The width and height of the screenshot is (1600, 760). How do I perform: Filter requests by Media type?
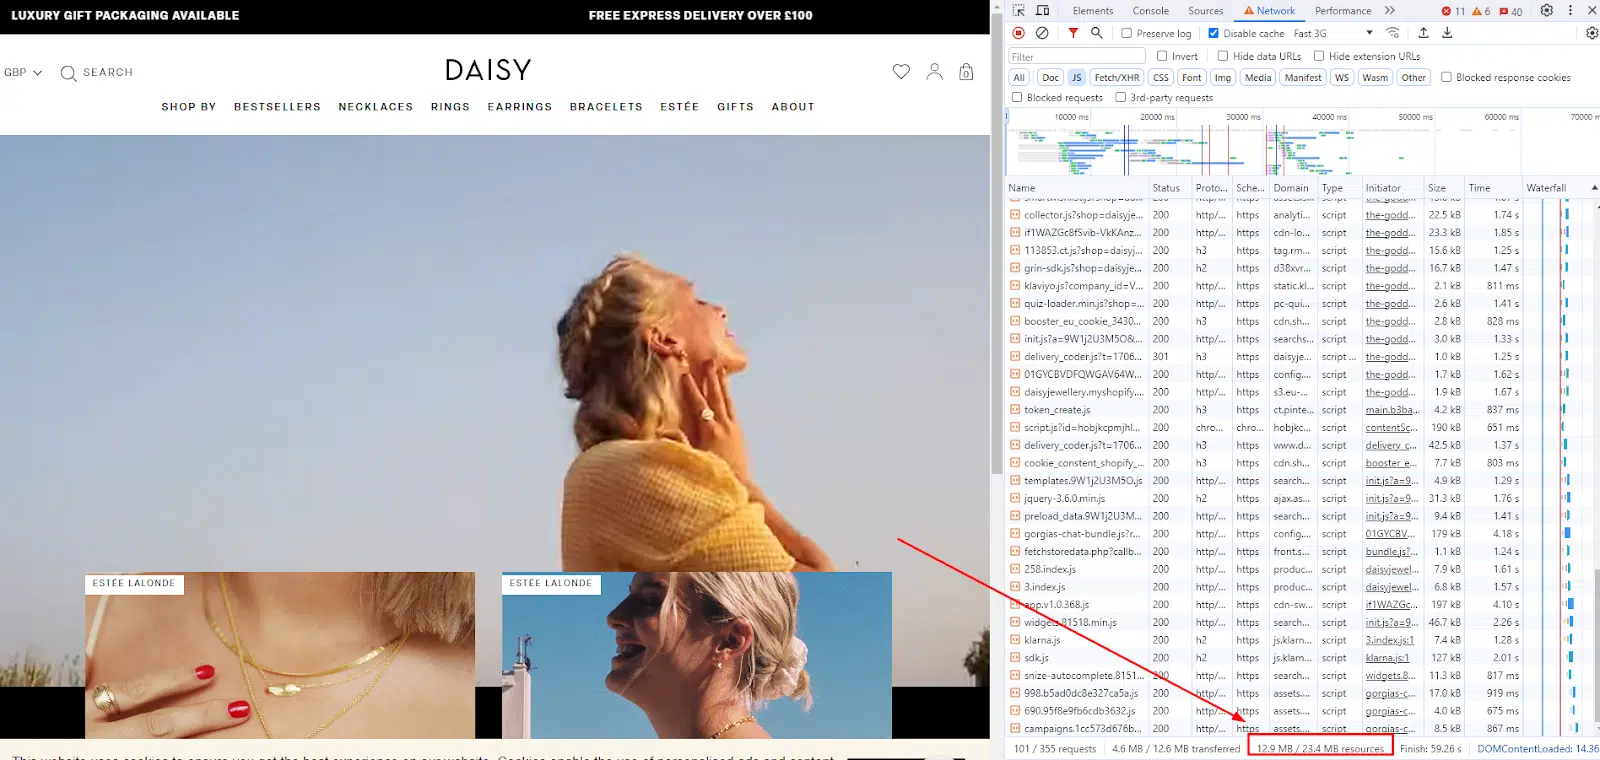click(x=1258, y=77)
